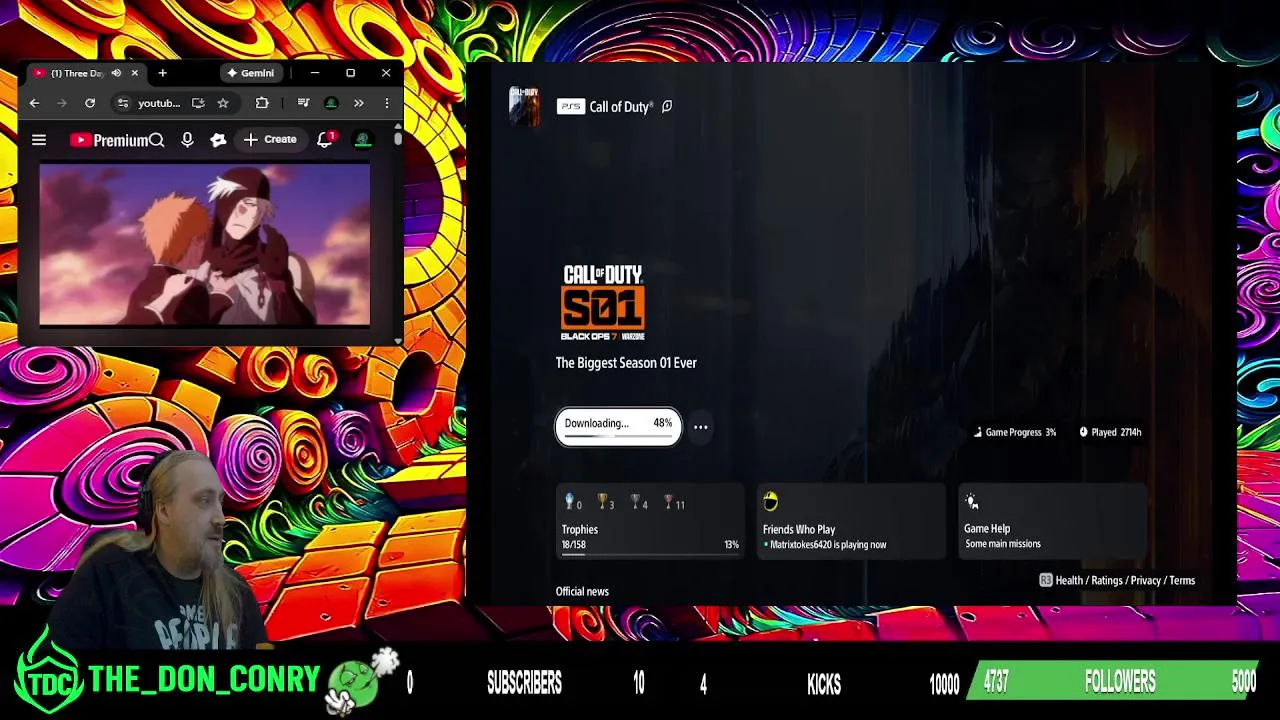Image resolution: width=1280 pixels, height=720 pixels.
Task: Click the Call of Duty S01 logo
Action: tap(603, 303)
